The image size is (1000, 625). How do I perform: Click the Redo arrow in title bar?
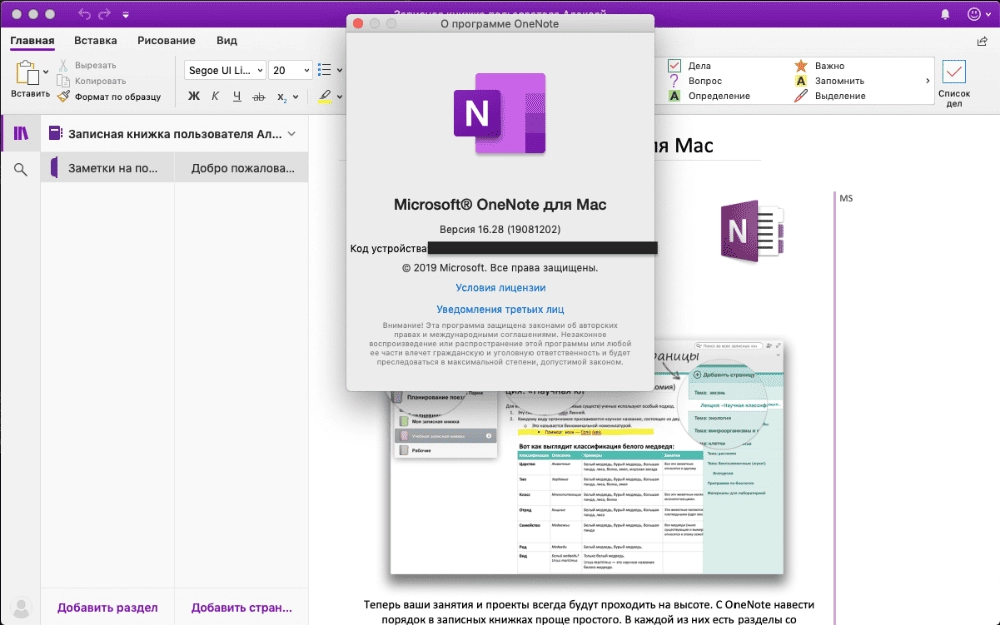point(105,13)
